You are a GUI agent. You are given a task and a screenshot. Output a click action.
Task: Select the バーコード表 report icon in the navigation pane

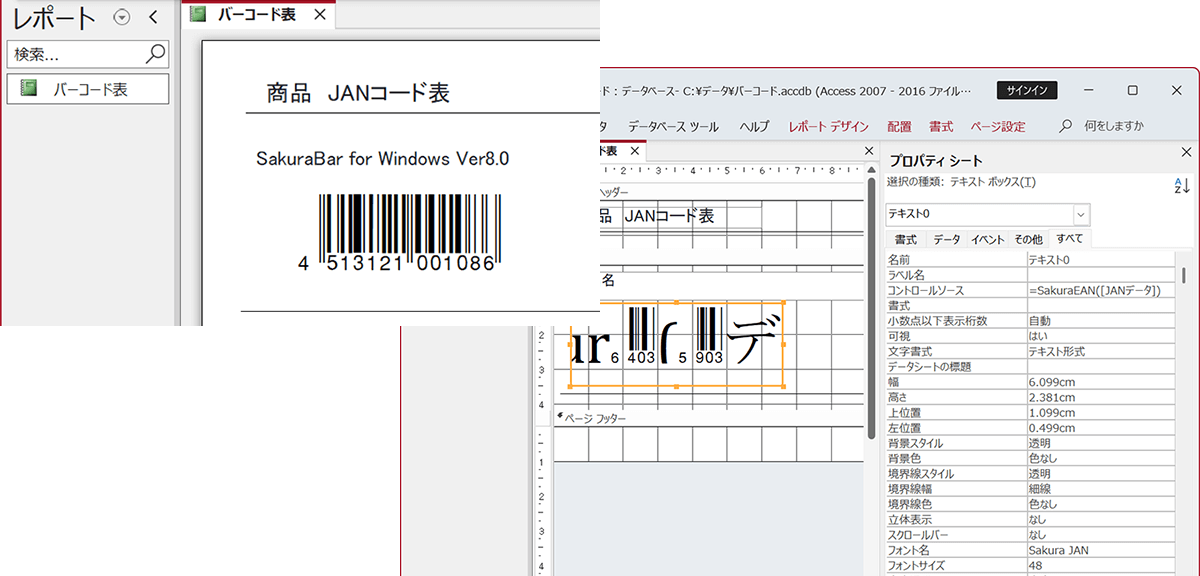pos(29,87)
